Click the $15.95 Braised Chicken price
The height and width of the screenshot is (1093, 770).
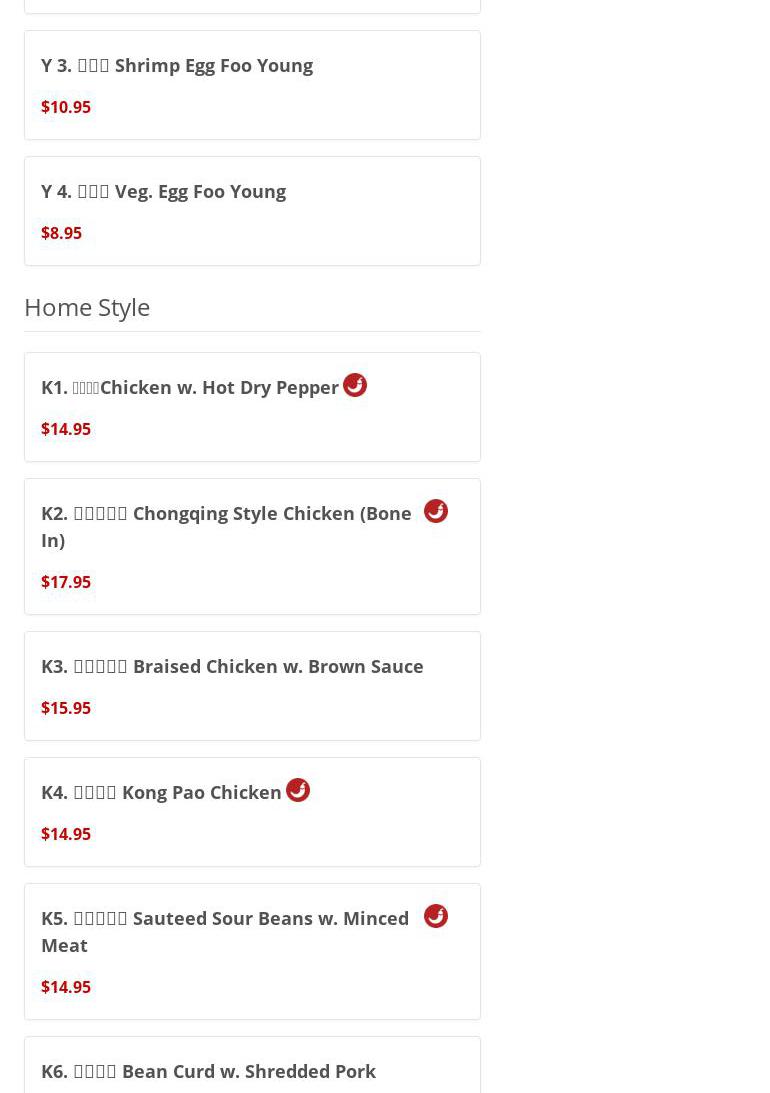(66, 708)
